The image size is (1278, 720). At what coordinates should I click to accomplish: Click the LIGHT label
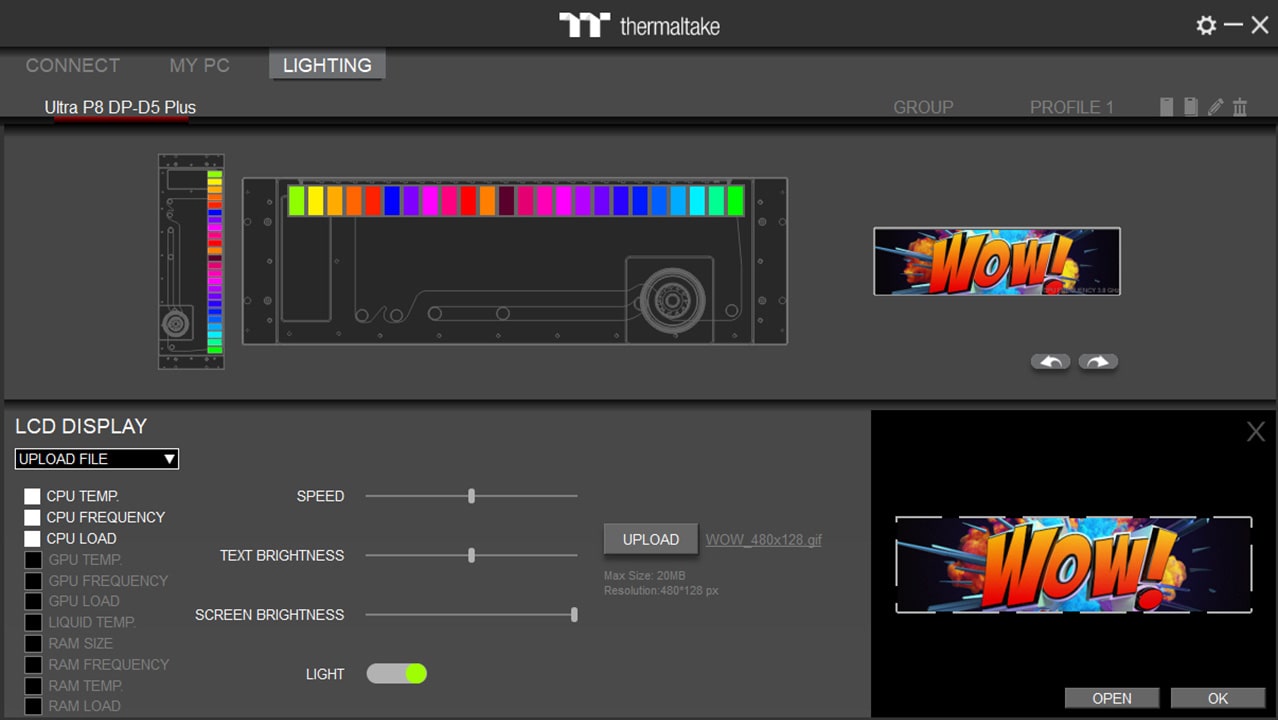coord(325,674)
